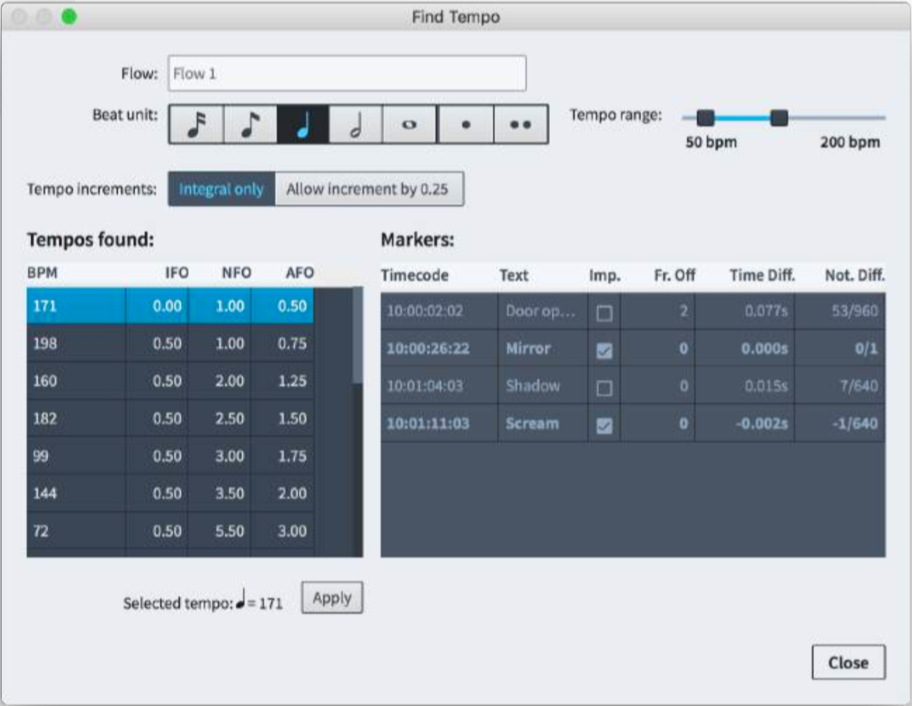Click the Flow 1 name field
The image size is (912, 706).
coord(347,73)
